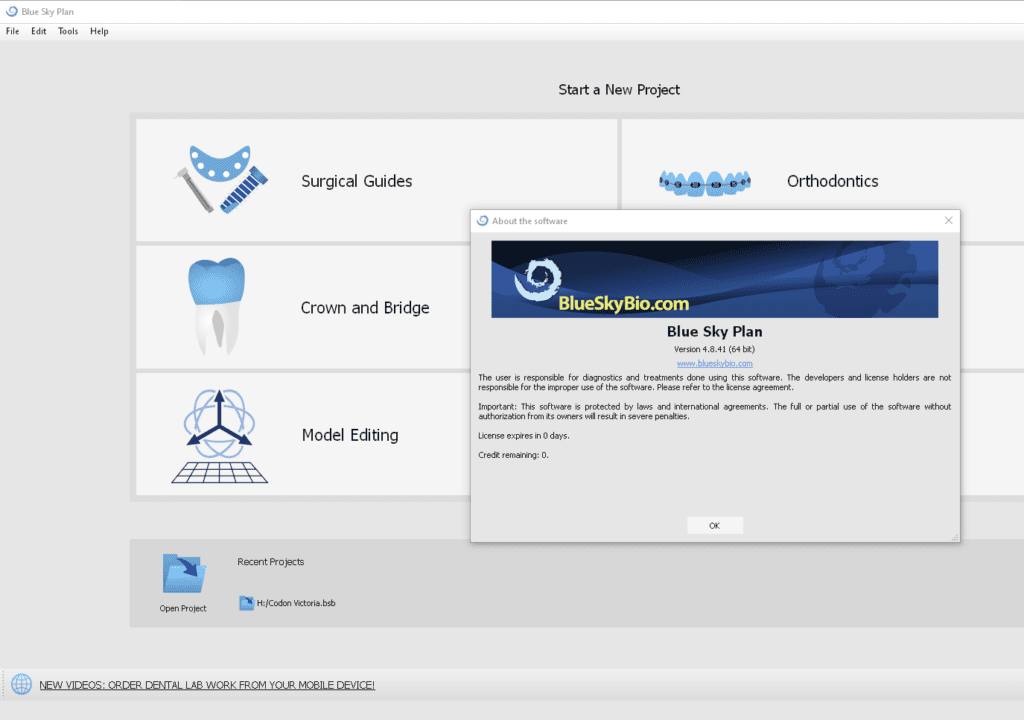Follow the www.blueskybio.com link
The width and height of the screenshot is (1024, 720).
pos(714,364)
